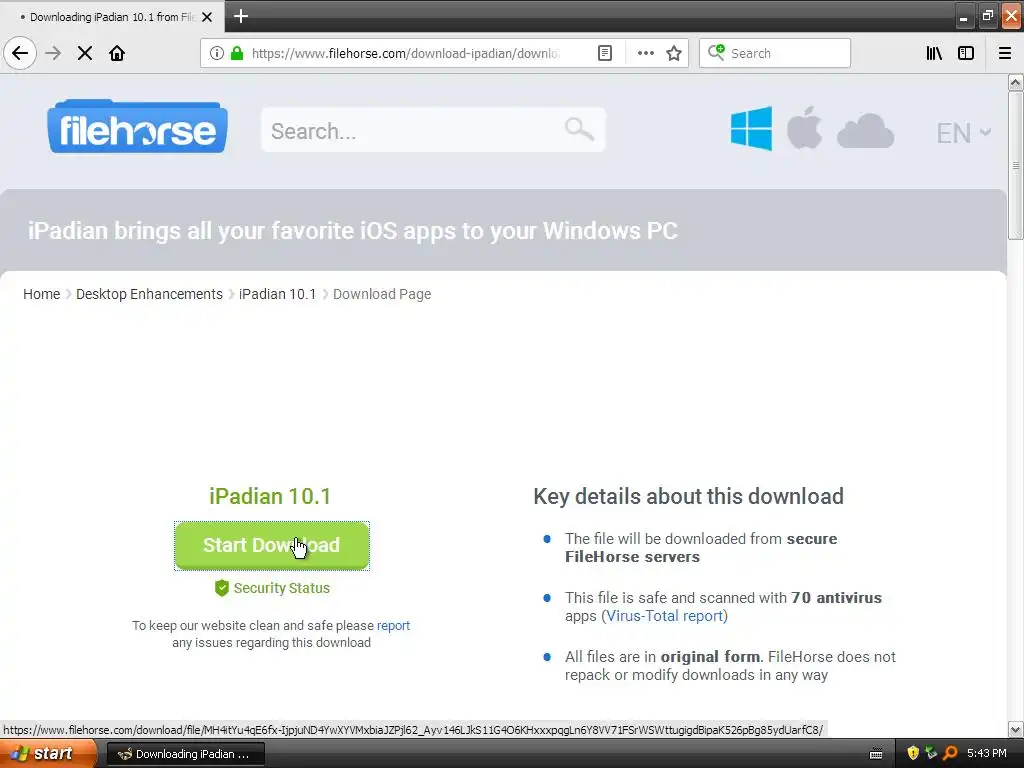Click the network tray icon

pos(931,754)
